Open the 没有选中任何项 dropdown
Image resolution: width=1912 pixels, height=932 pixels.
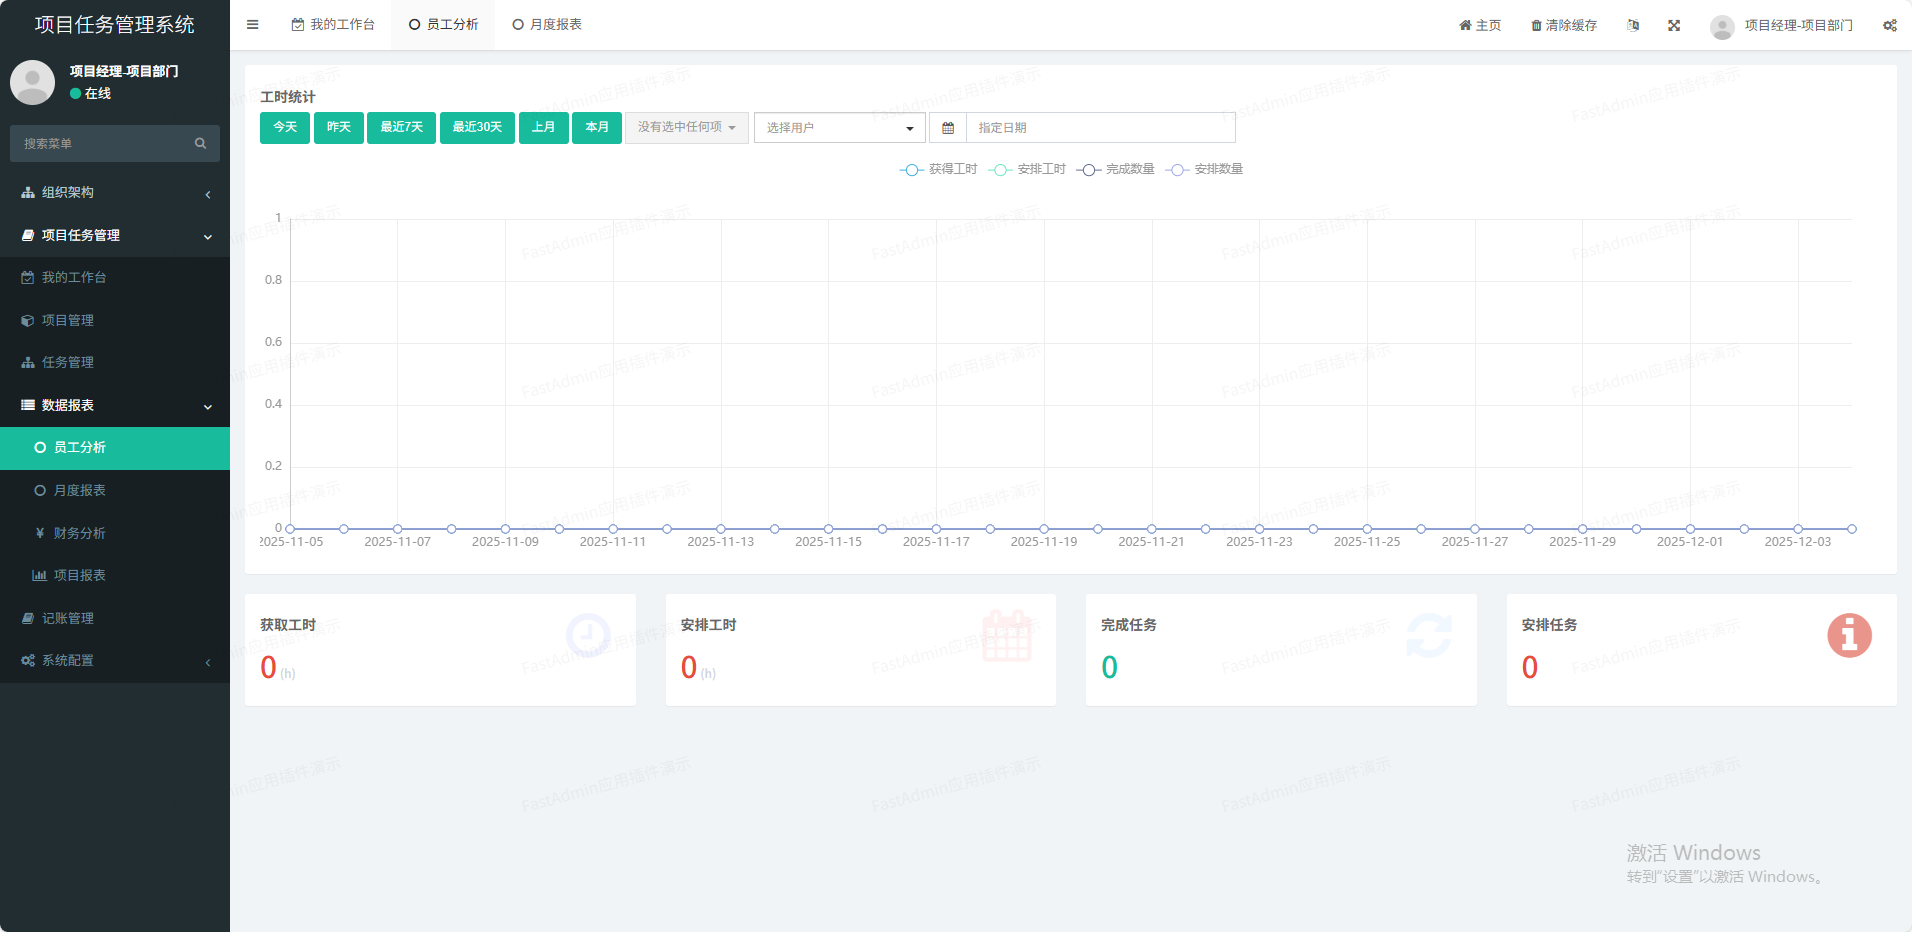686,128
